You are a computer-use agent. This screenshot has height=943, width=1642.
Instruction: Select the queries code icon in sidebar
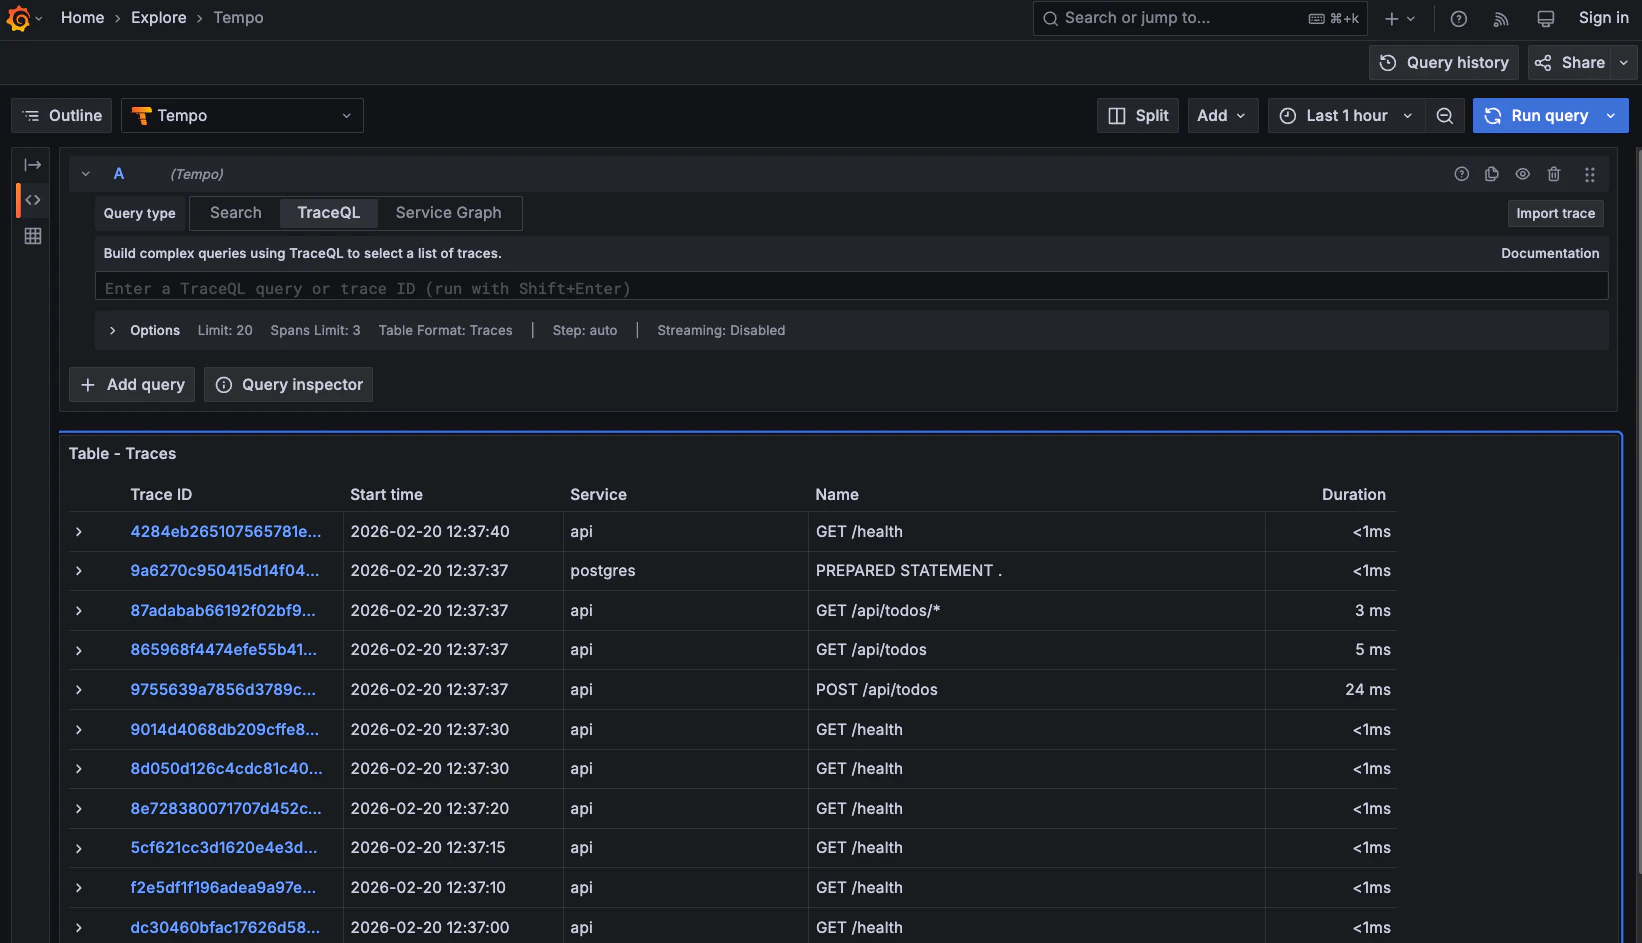33,200
